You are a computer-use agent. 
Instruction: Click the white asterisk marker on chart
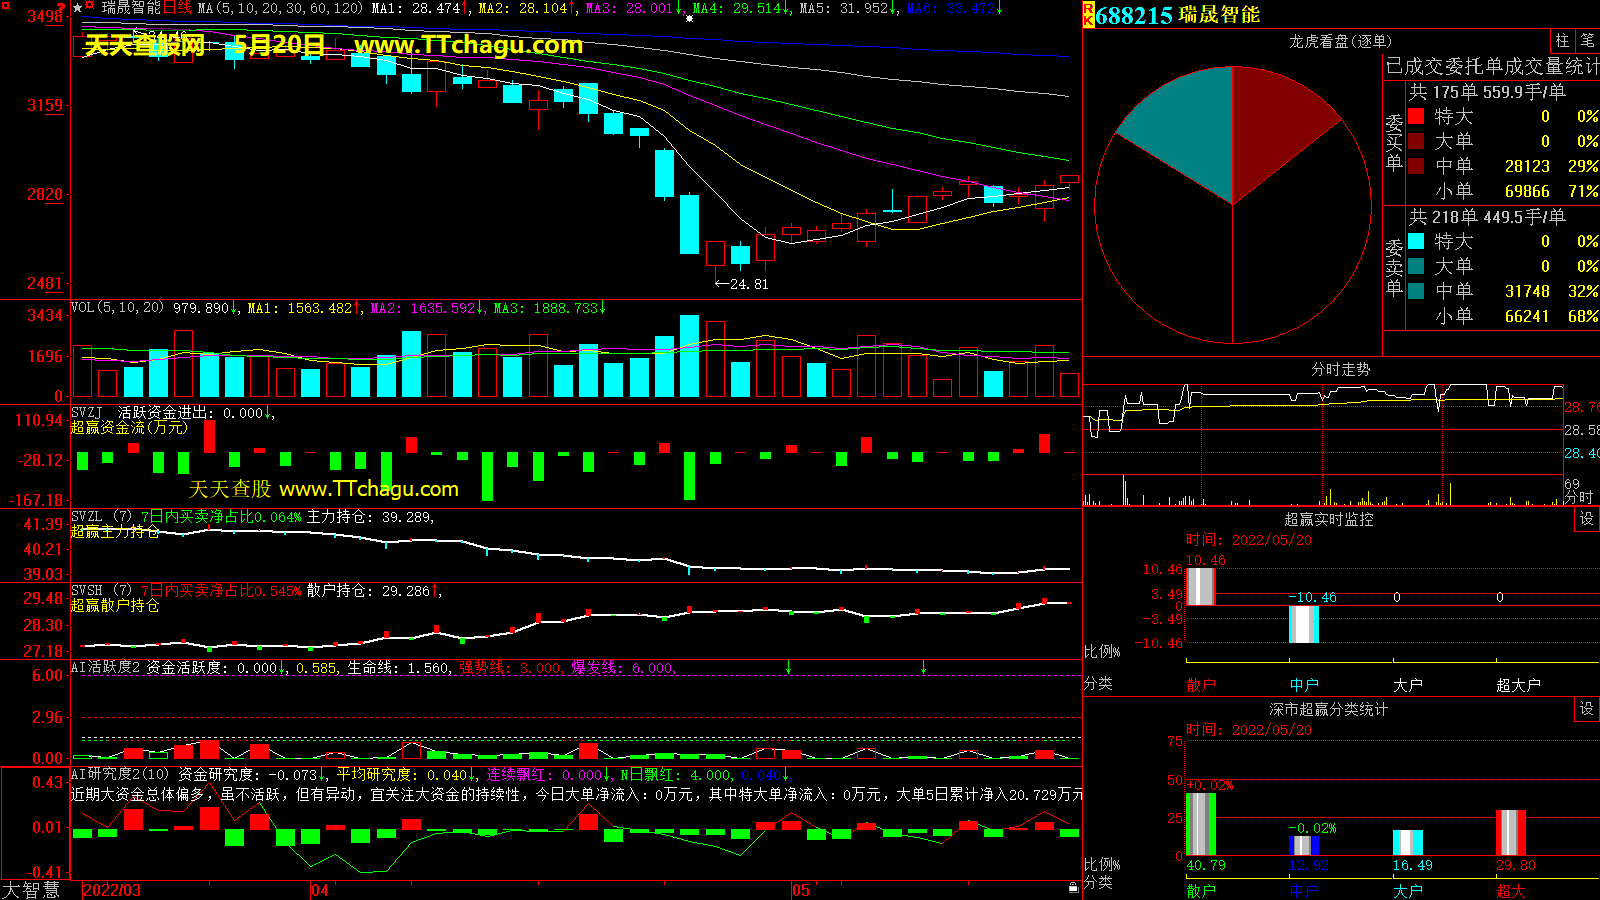[689, 18]
